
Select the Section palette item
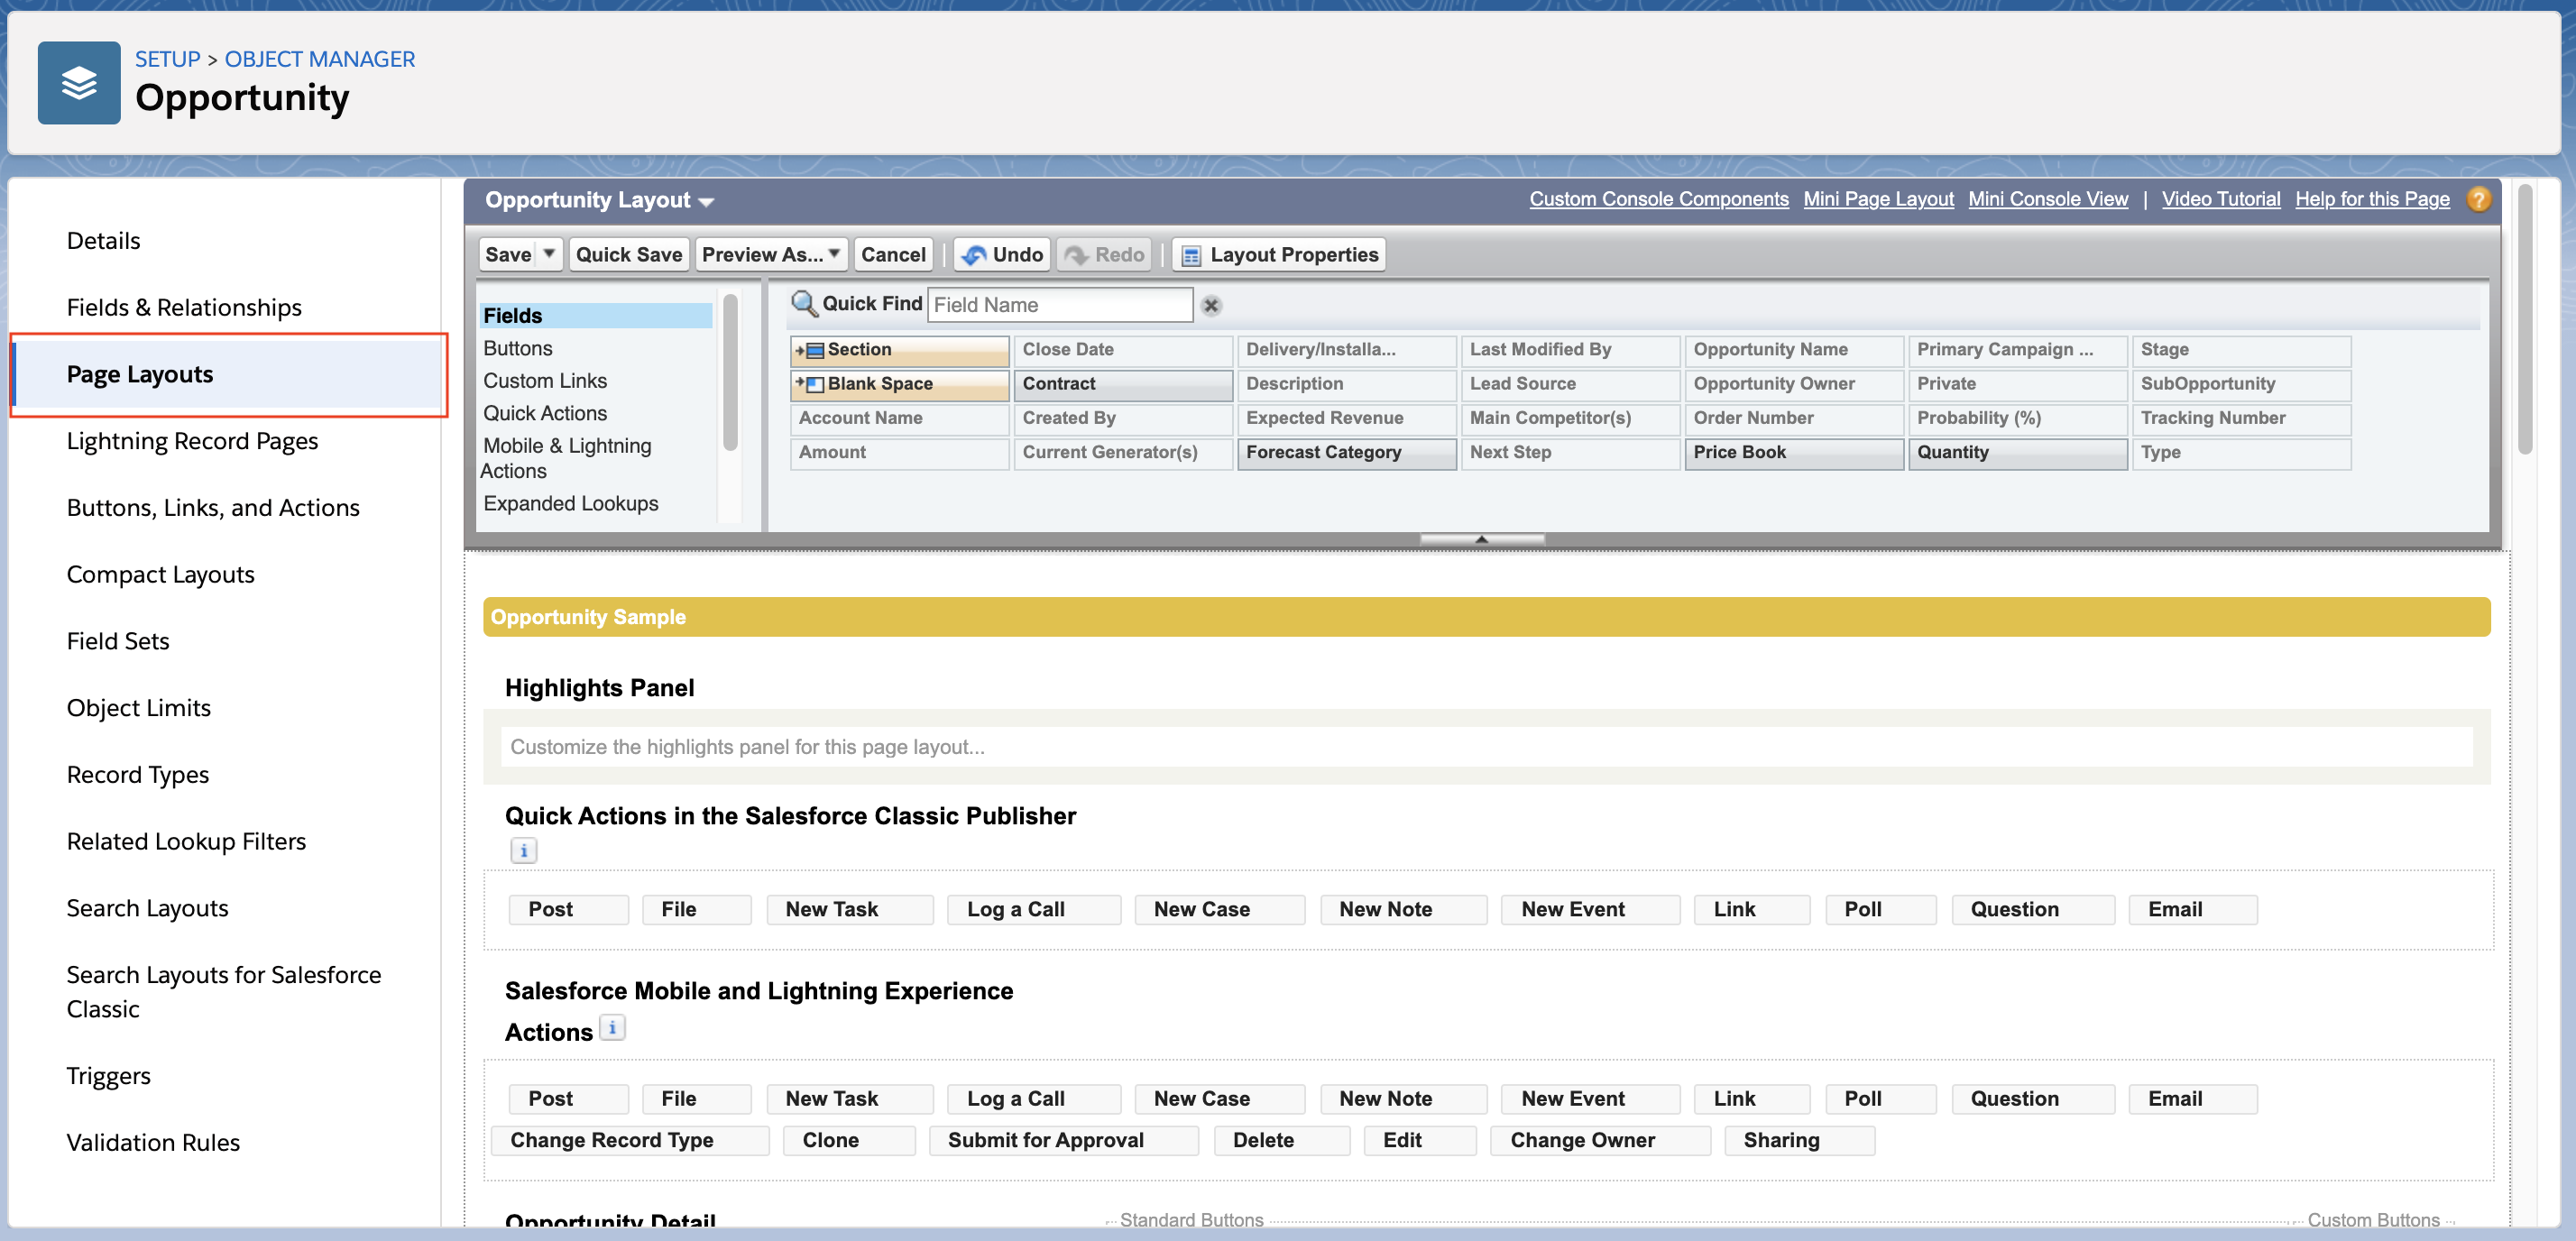tap(899, 349)
